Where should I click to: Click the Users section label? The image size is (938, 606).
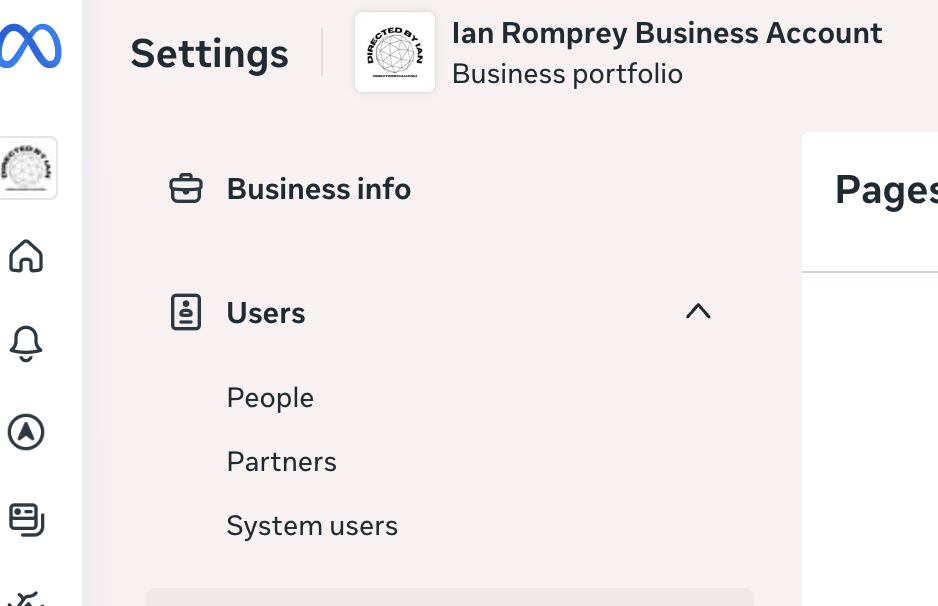[x=266, y=313]
